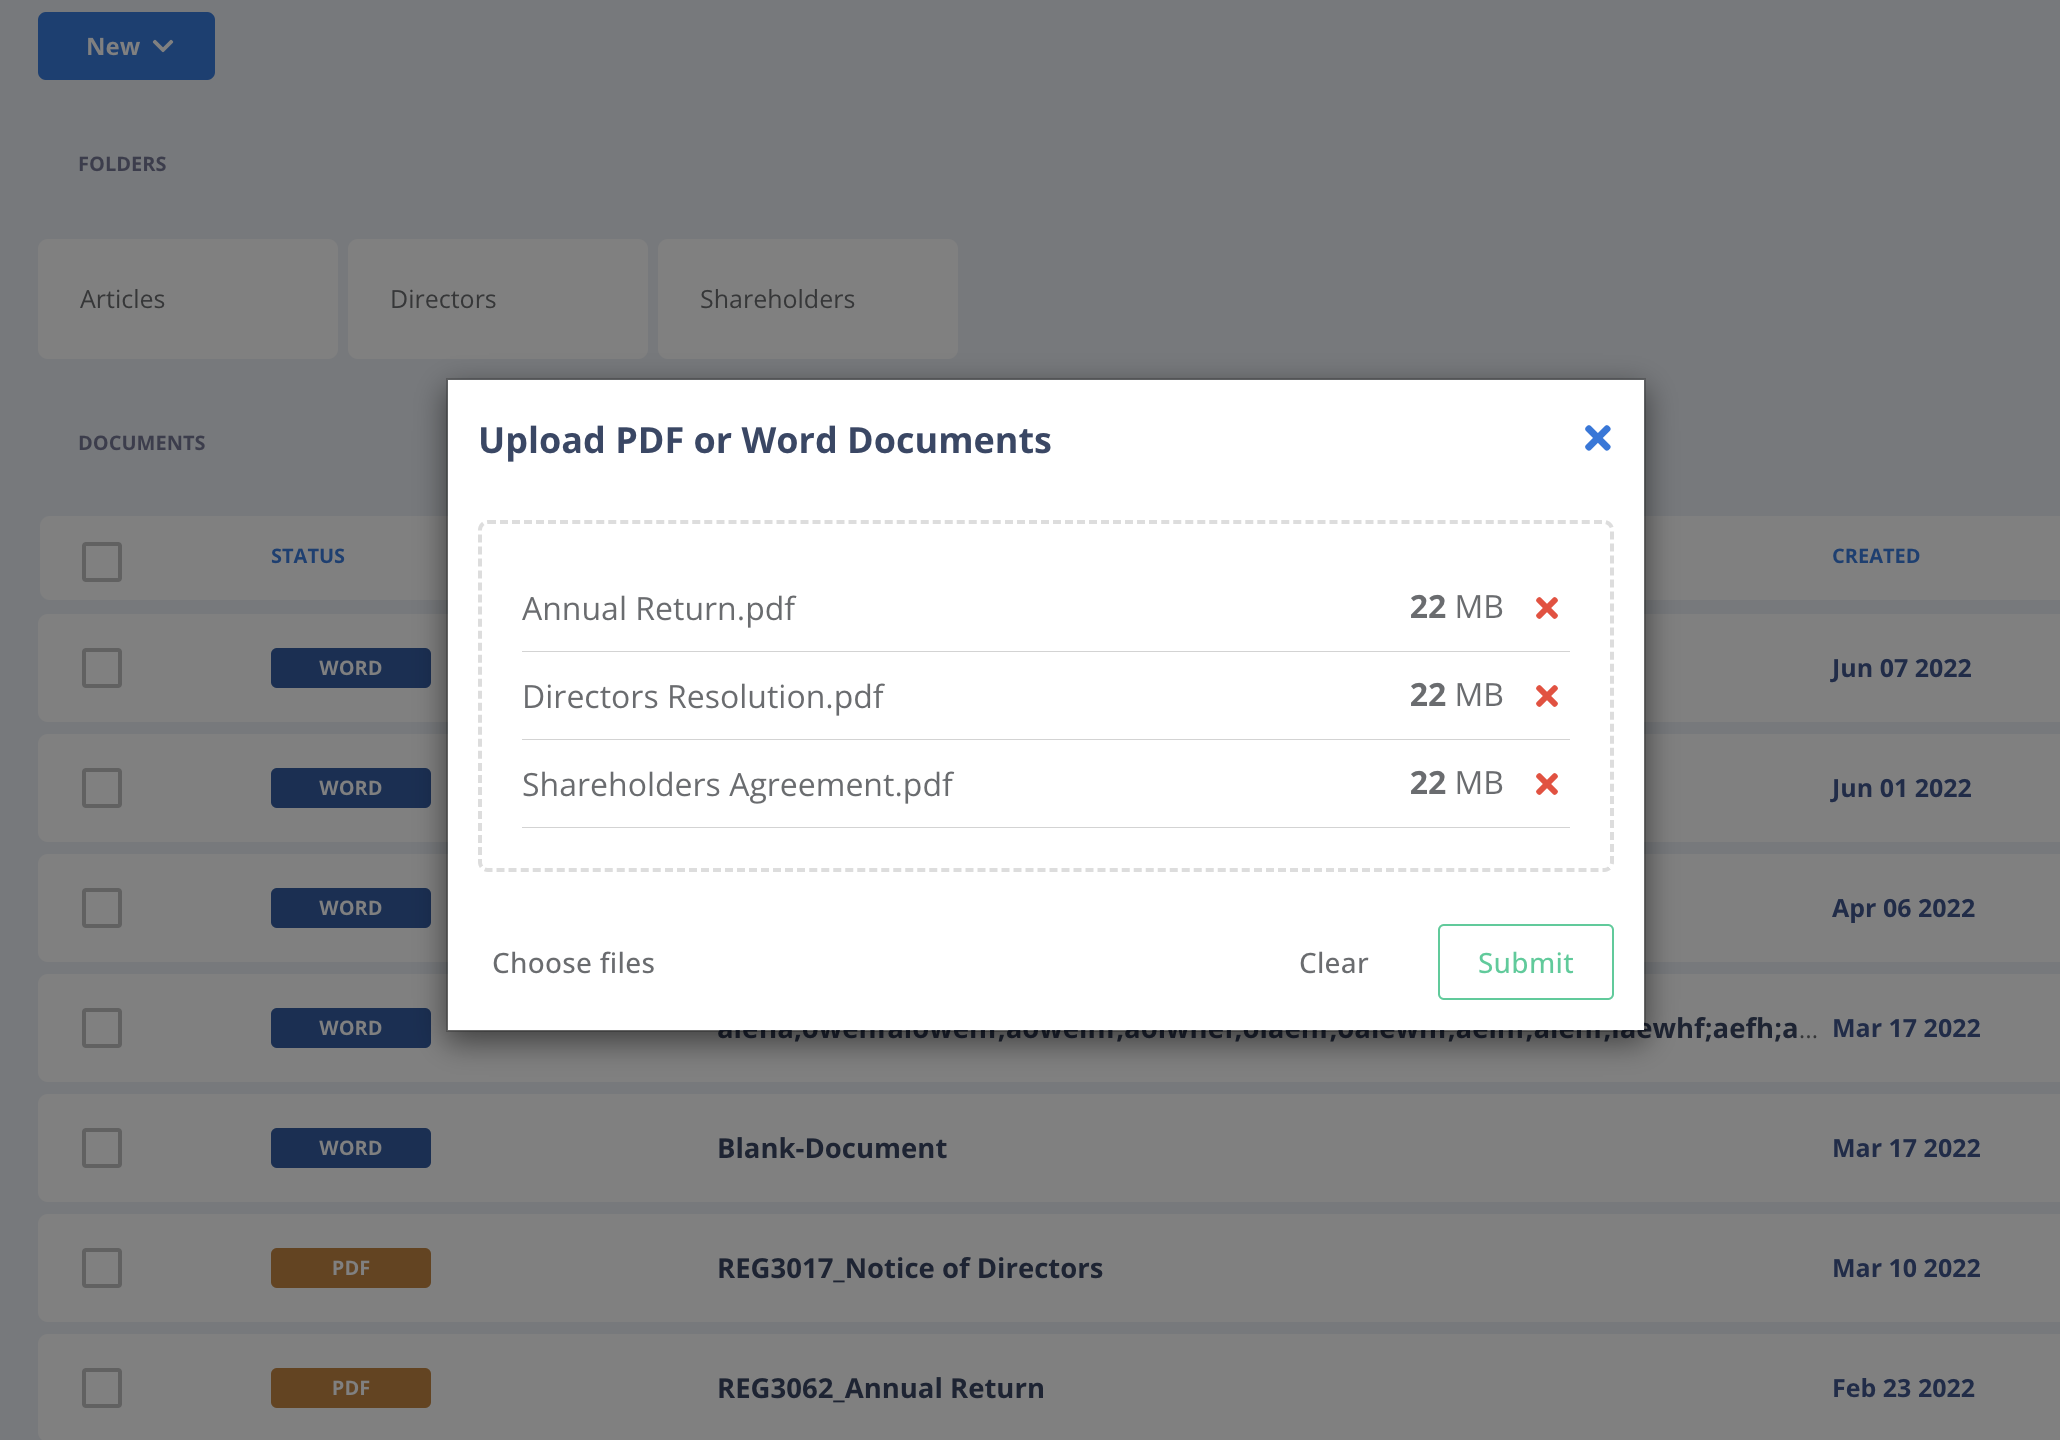The width and height of the screenshot is (2060, 1440).
Task: Open the Articles folder
Action: pos(188,299)
